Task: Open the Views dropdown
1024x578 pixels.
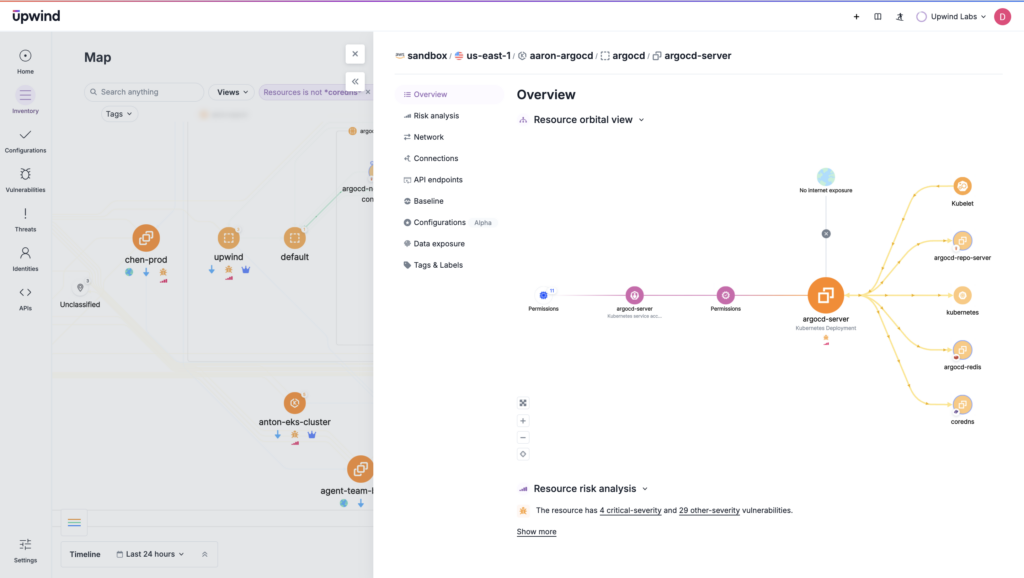Action: tap(232, 93)
